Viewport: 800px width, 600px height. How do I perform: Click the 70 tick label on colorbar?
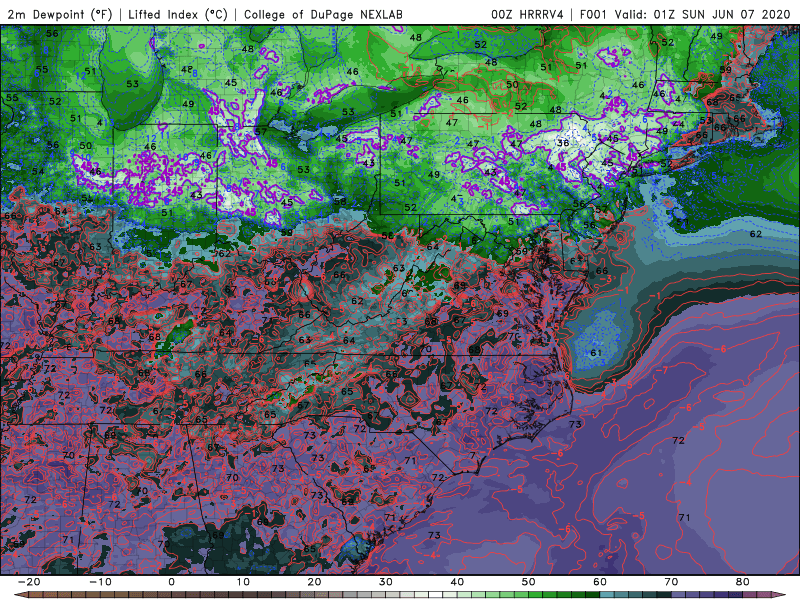[x=671, y=582]
